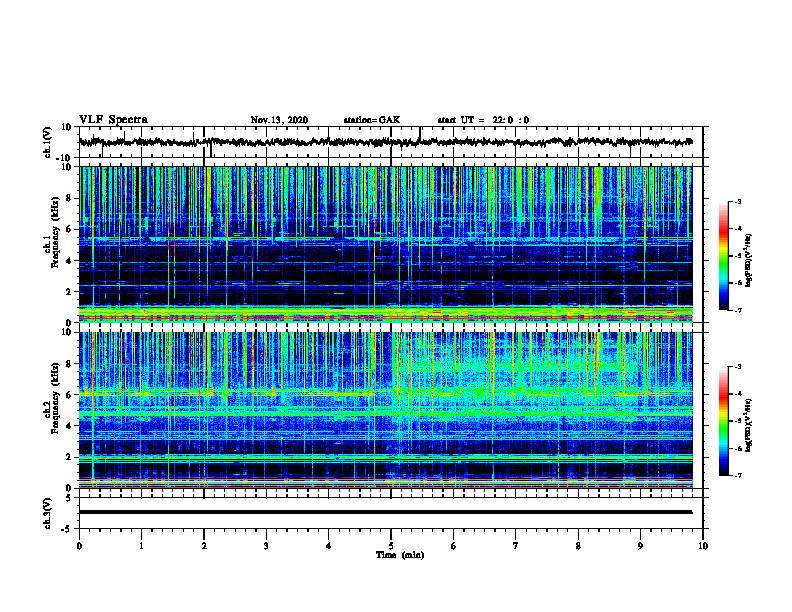Click the "VLF Spectra" title text

click(x=113, y=120)
